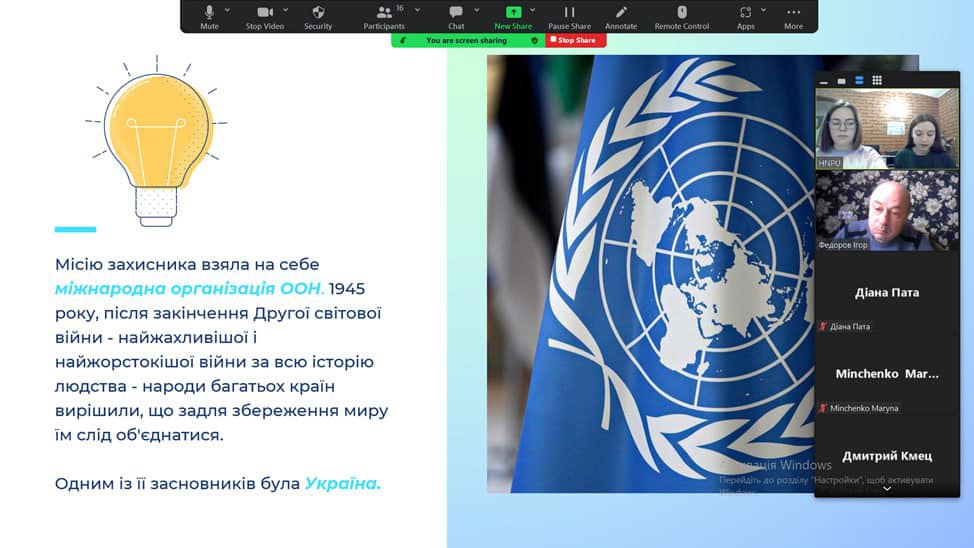The image size is (974, 548).
Task: Start a New Share
Action: click(513, 17)
